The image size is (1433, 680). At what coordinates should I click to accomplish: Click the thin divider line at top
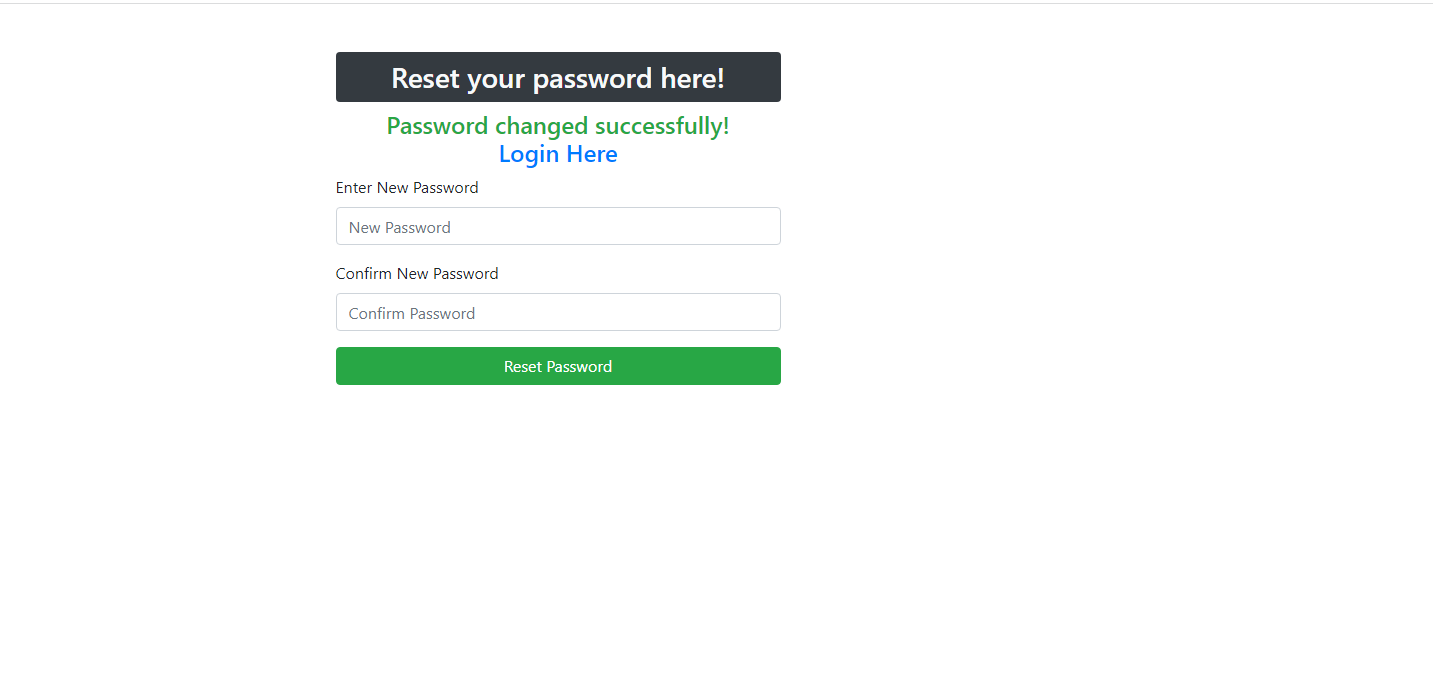(716, 4)
